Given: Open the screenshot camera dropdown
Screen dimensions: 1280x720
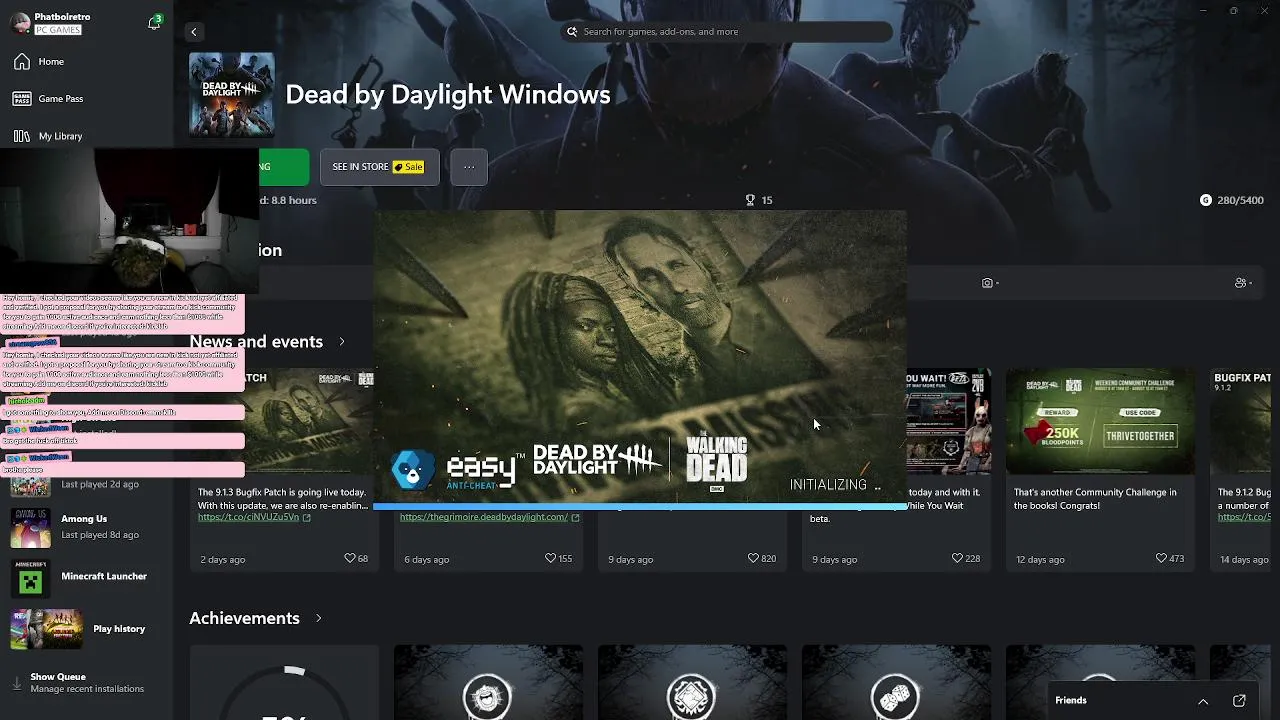Looking at the screenshot, I should click(x=990, y=283).
